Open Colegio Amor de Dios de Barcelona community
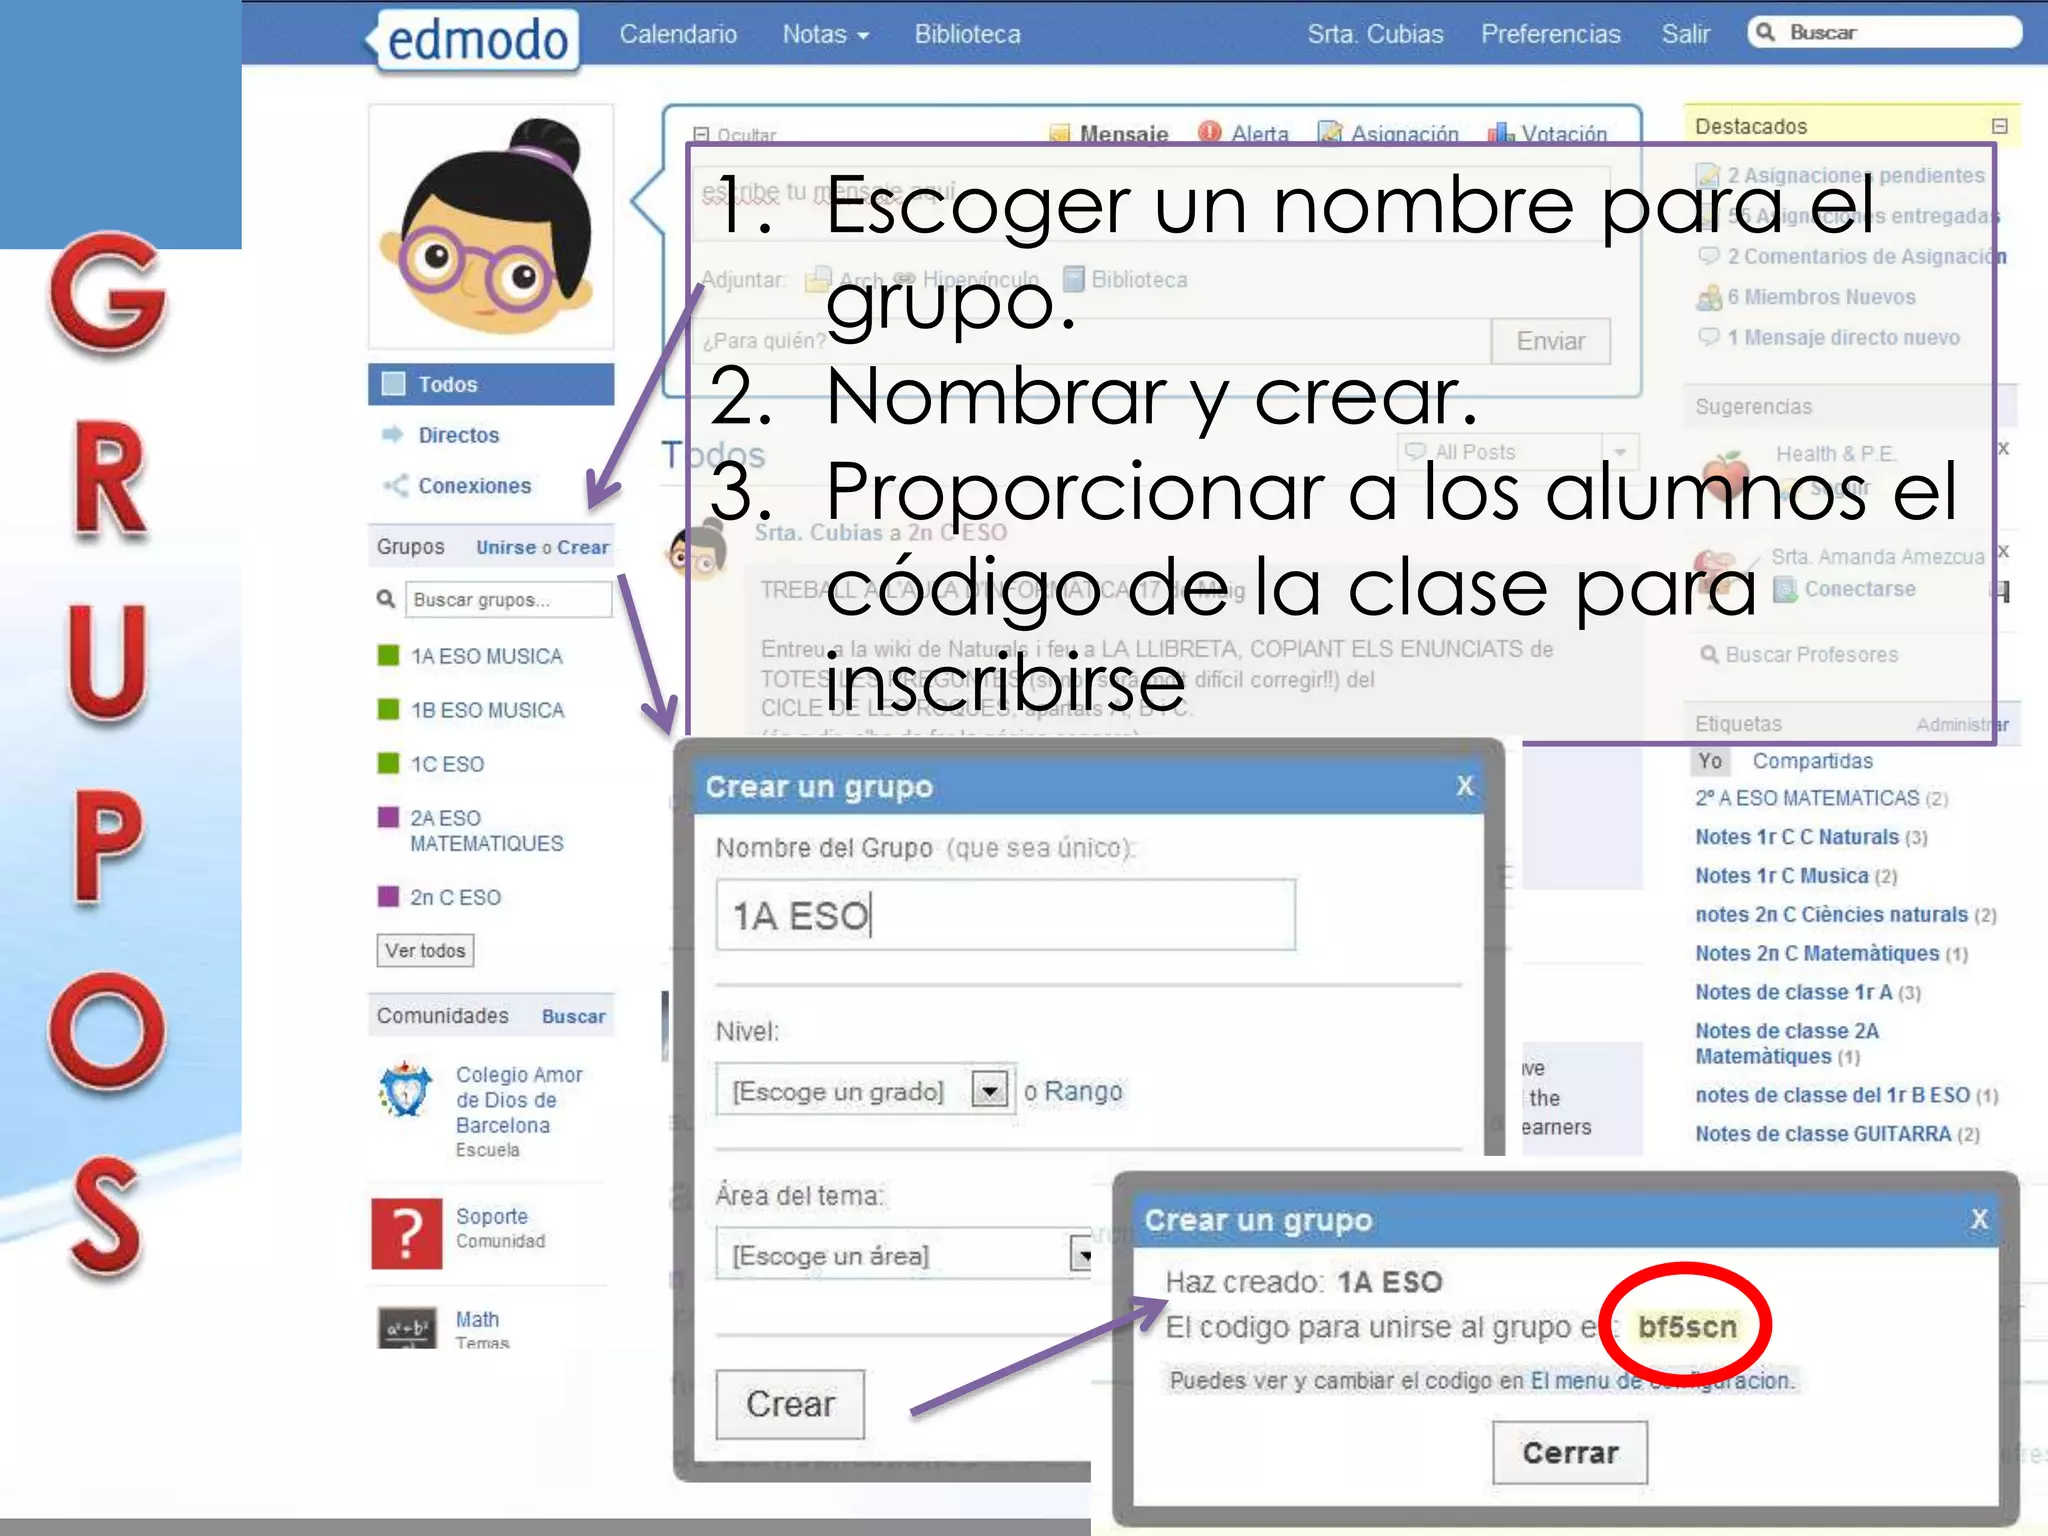Viewport: 2048px width, 1536px height. (x=519, y=1100)
